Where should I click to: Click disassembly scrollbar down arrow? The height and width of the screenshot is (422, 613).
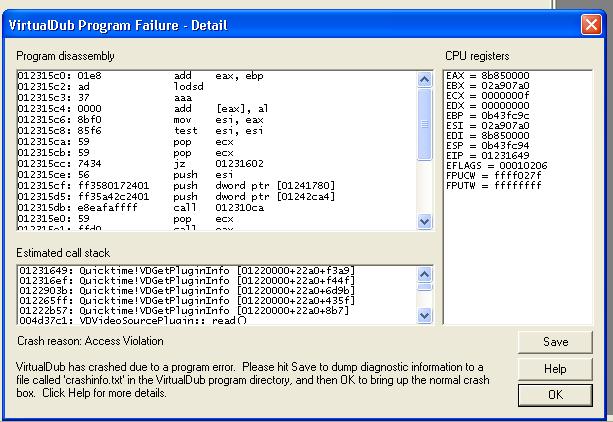tap(424, 222)
